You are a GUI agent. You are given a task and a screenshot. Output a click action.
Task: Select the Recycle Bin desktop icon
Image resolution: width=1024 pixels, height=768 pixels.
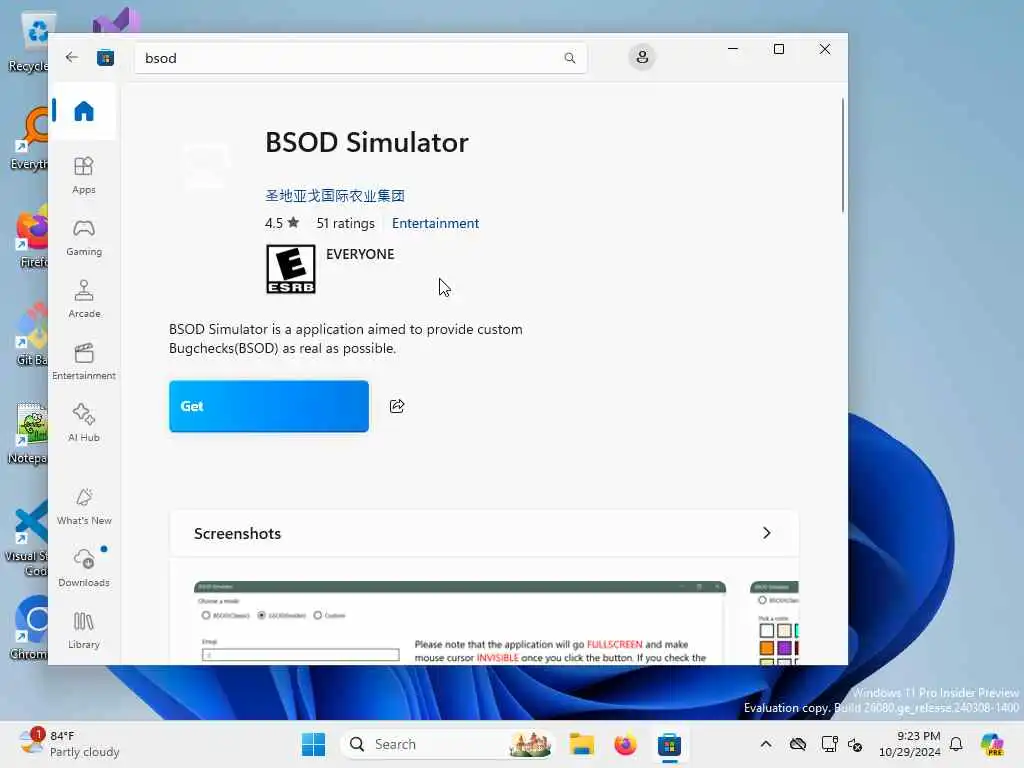click(31, 42)
